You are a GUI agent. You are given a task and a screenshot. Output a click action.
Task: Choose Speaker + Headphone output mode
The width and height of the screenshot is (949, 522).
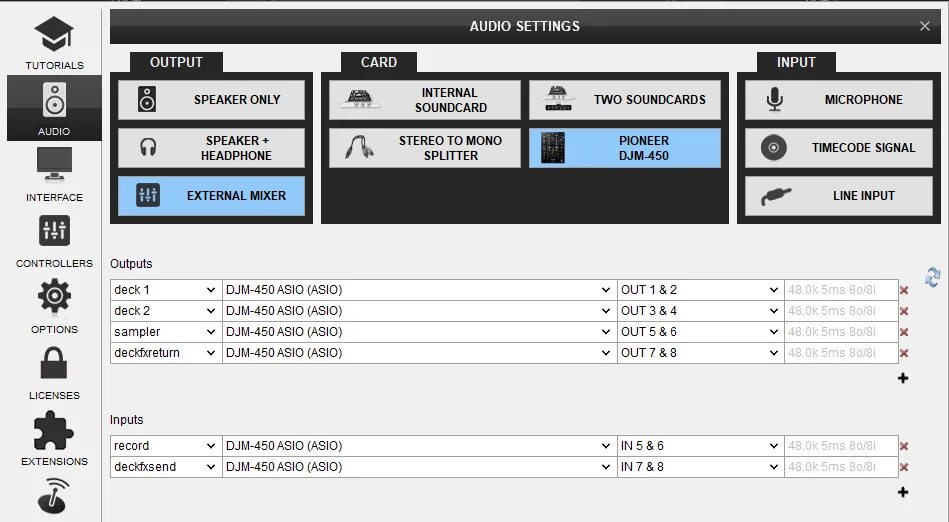(x=211, y=148)
